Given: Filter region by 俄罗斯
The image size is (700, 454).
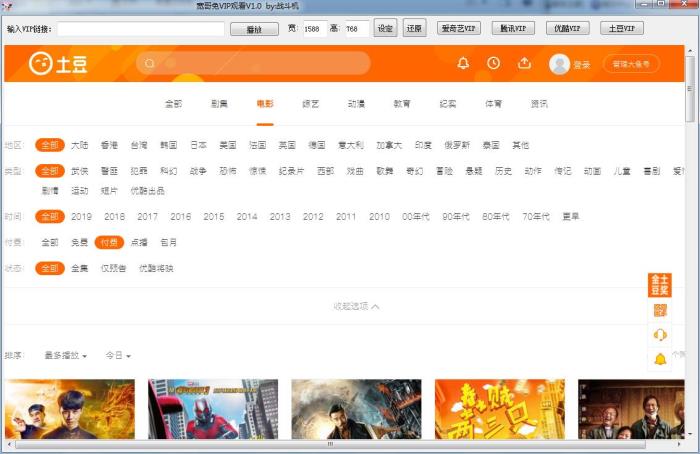Looking at the screenshot, I should (x=457, y=145).
